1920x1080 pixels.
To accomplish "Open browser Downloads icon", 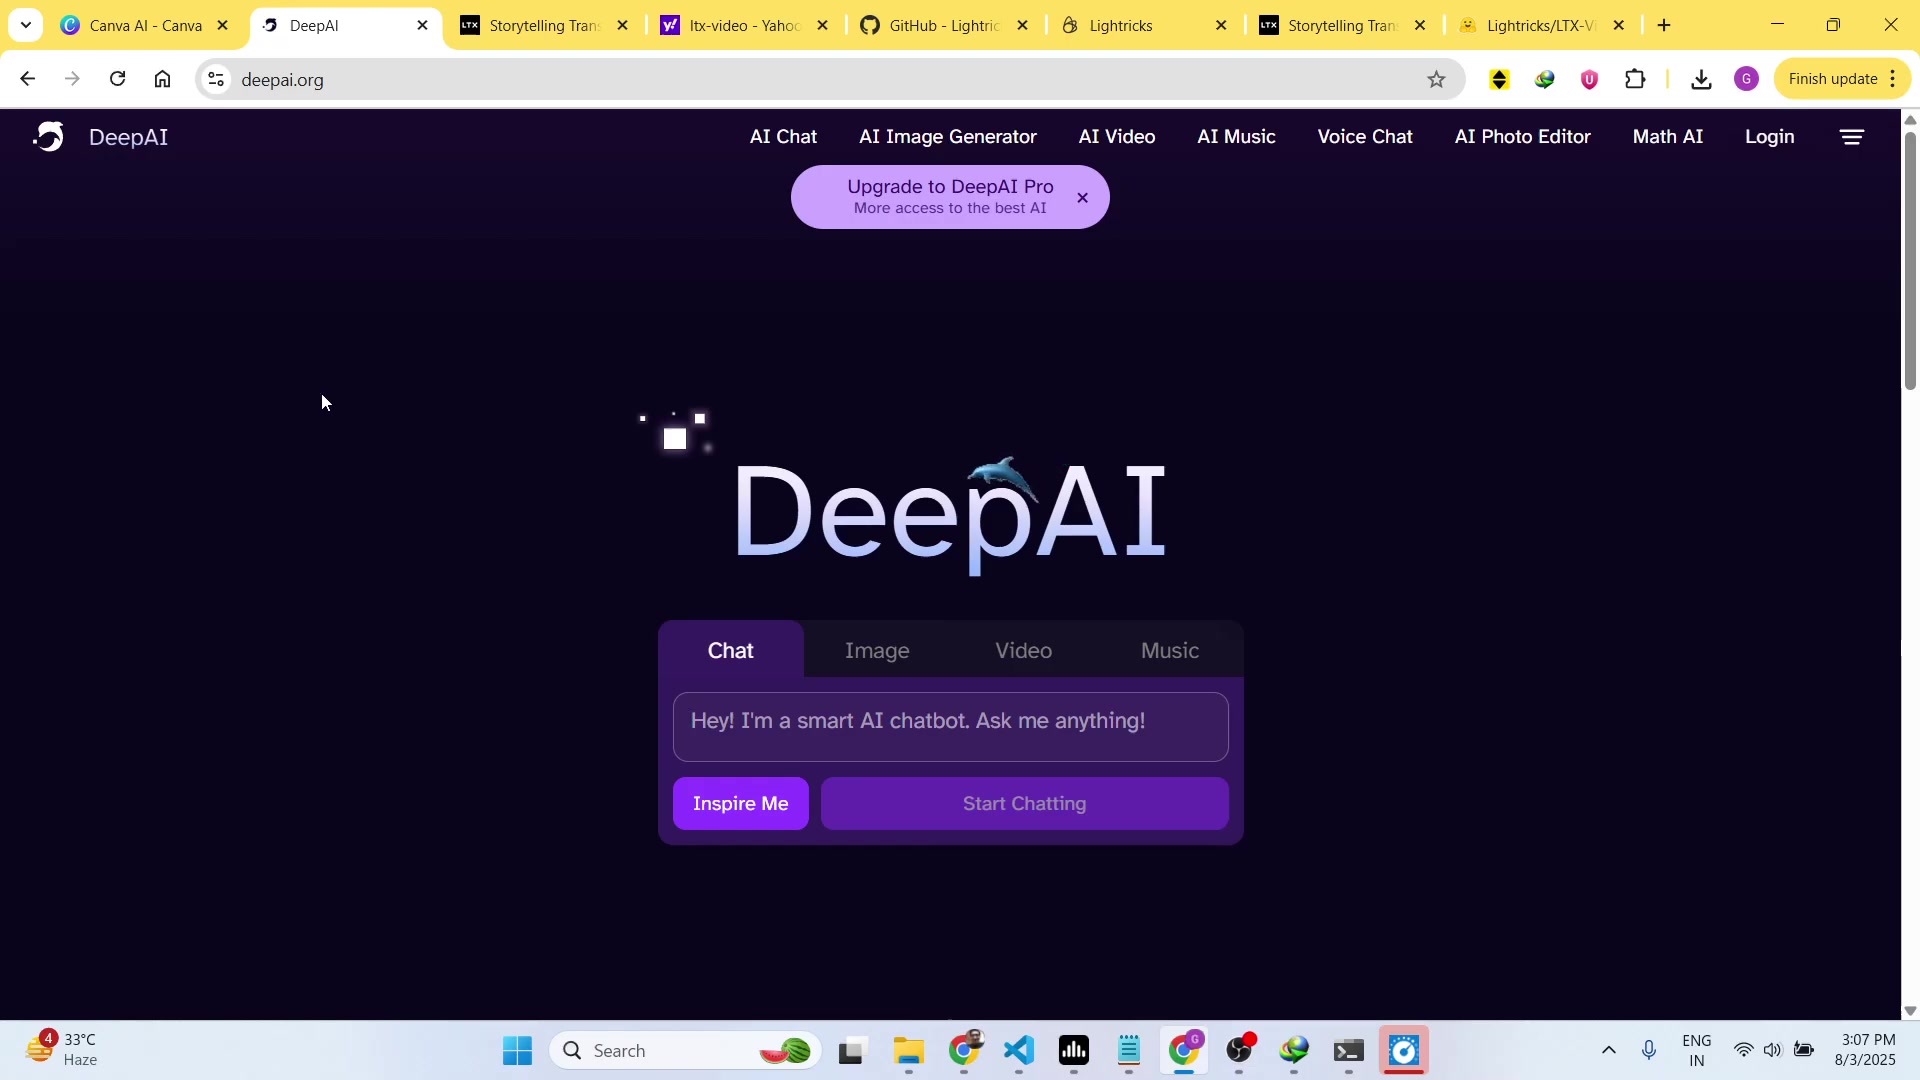I will click(x=1700, y=79).
